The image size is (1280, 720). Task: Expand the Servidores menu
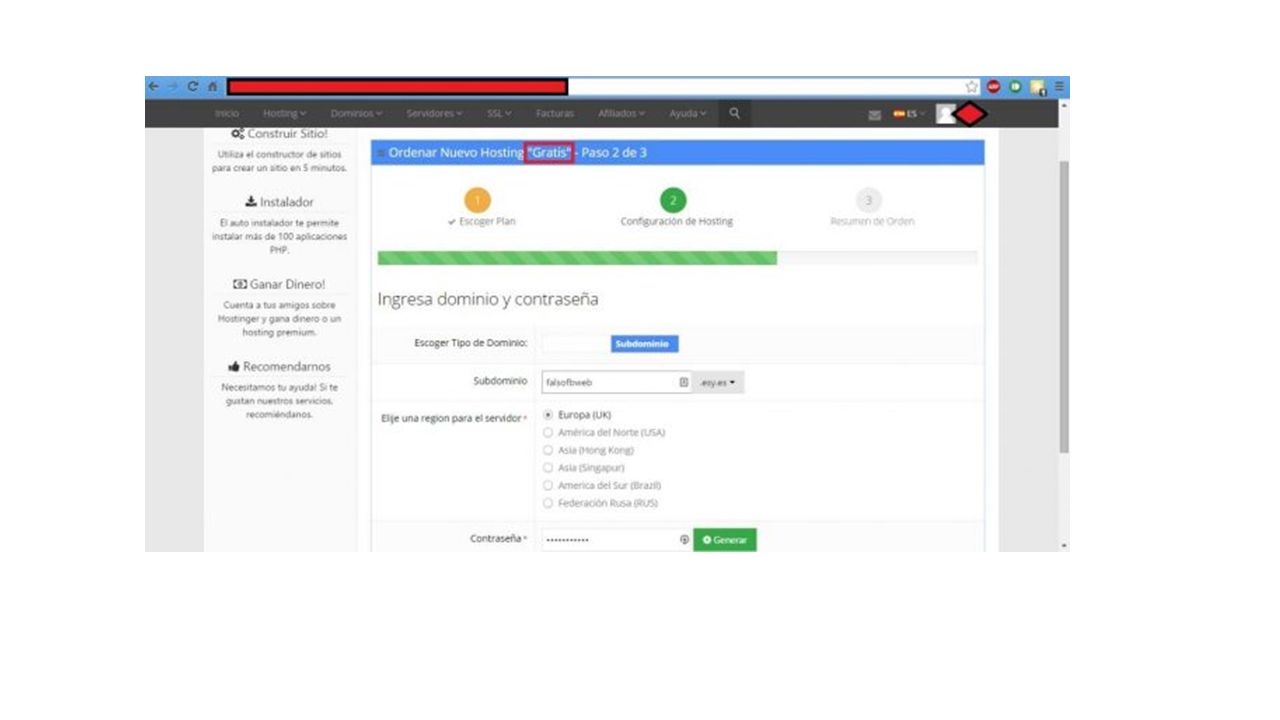click(x=434, y=114)
